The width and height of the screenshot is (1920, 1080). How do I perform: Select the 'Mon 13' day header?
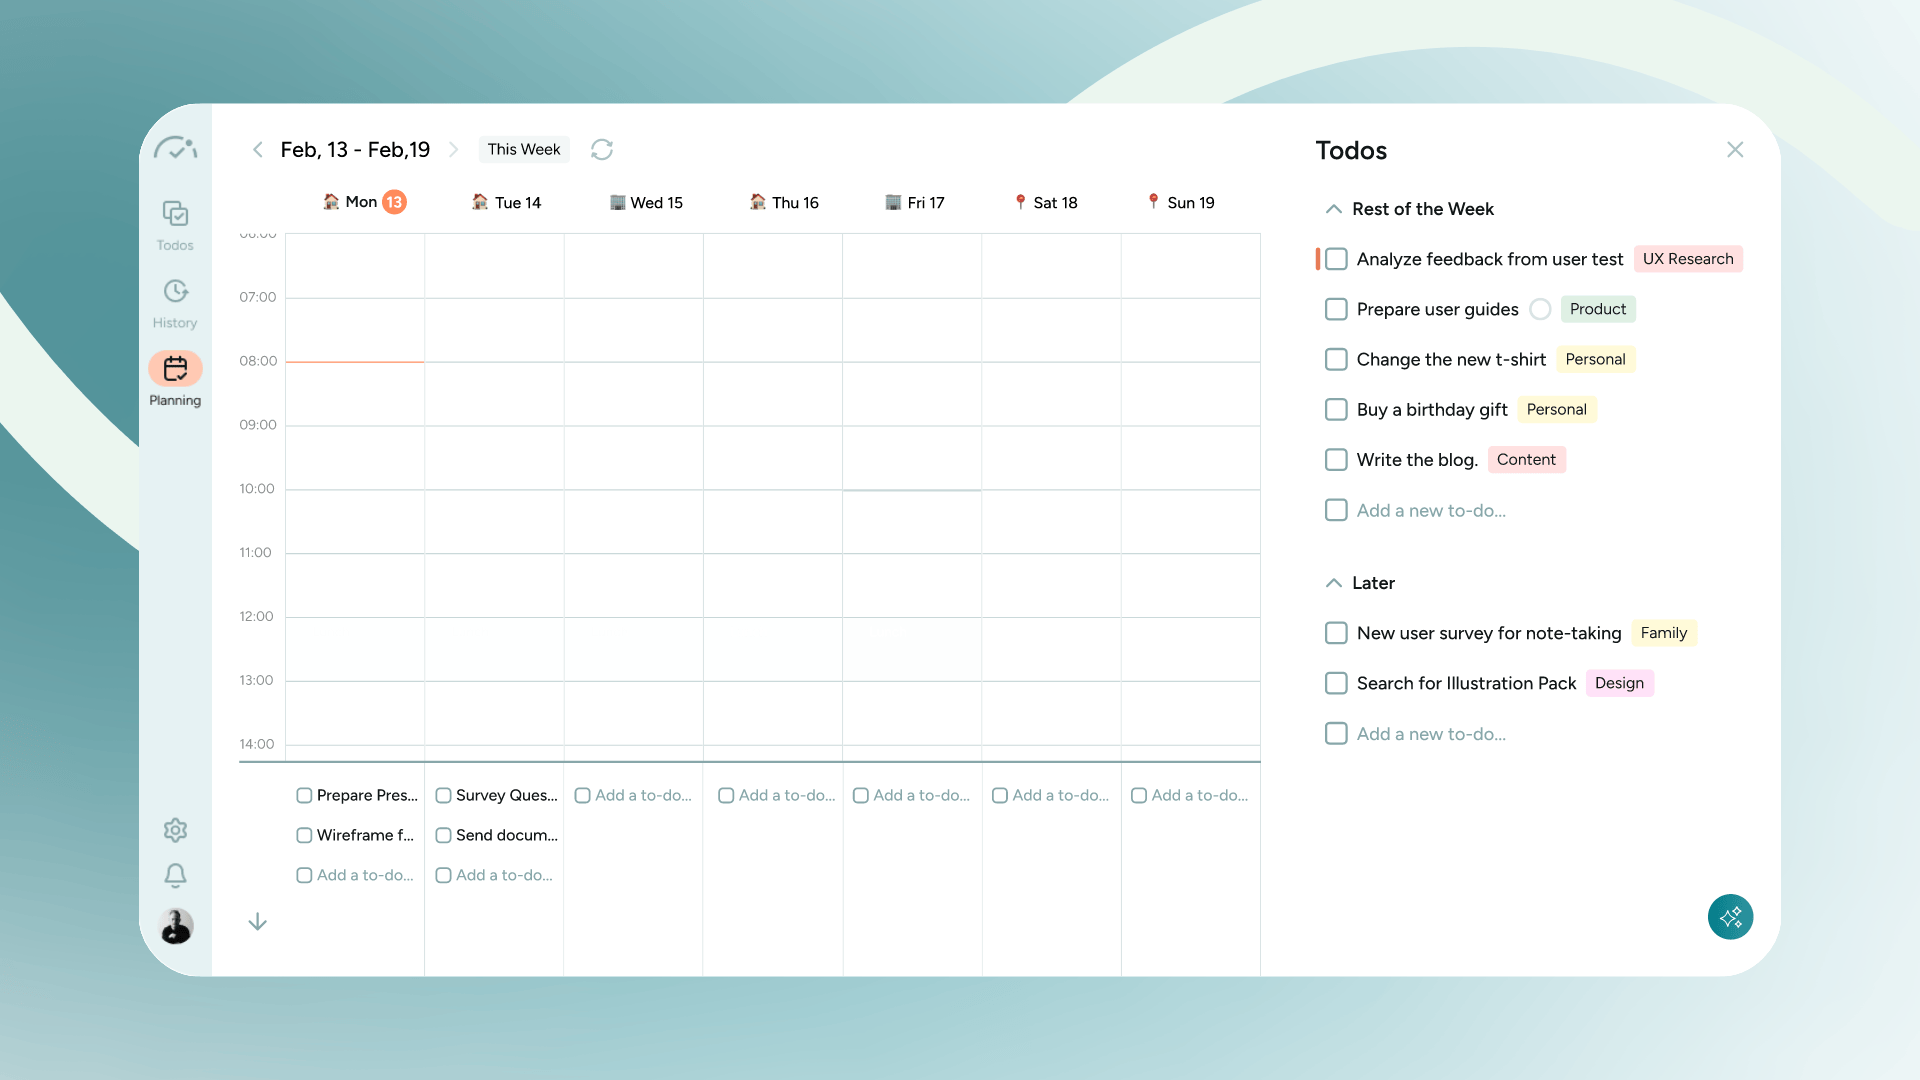(x=364, y=202)
